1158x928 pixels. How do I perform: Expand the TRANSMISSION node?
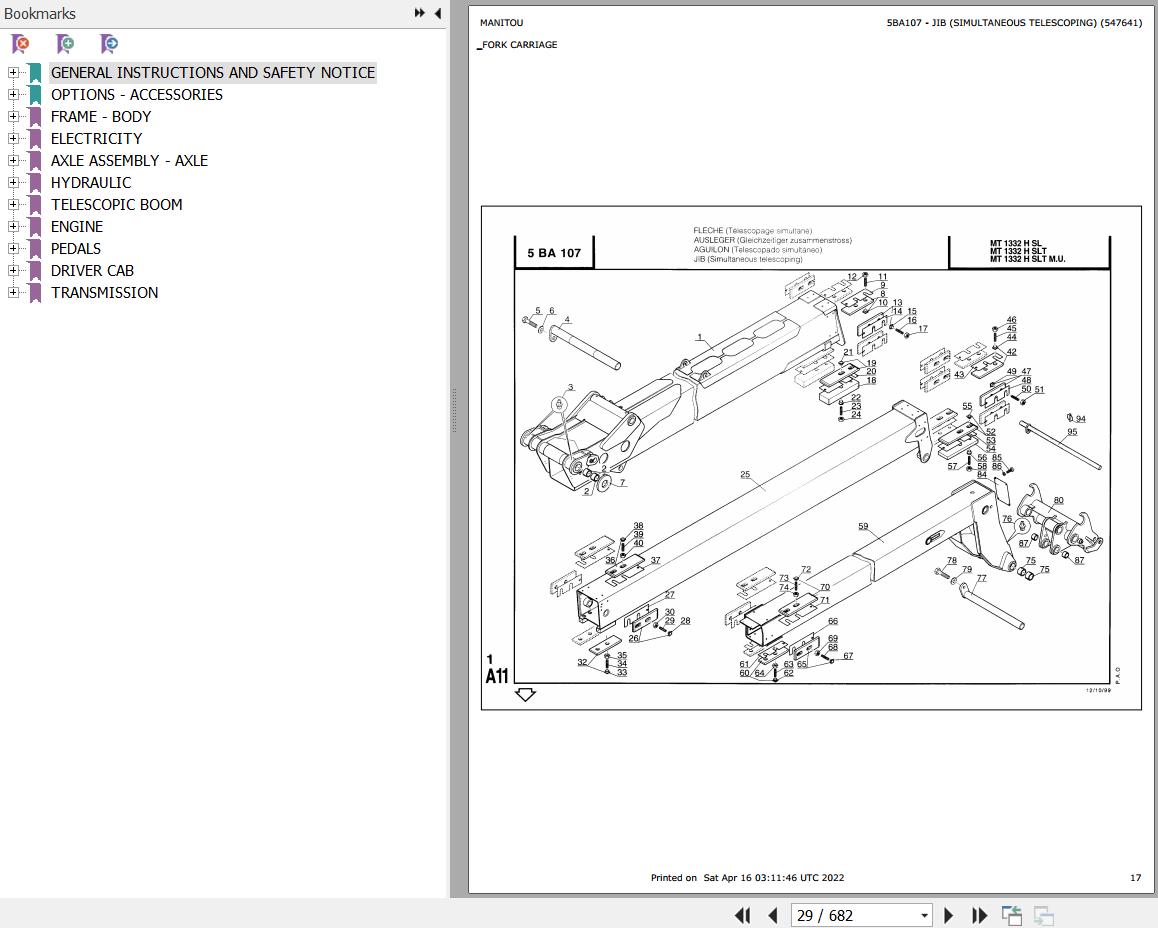13,292
